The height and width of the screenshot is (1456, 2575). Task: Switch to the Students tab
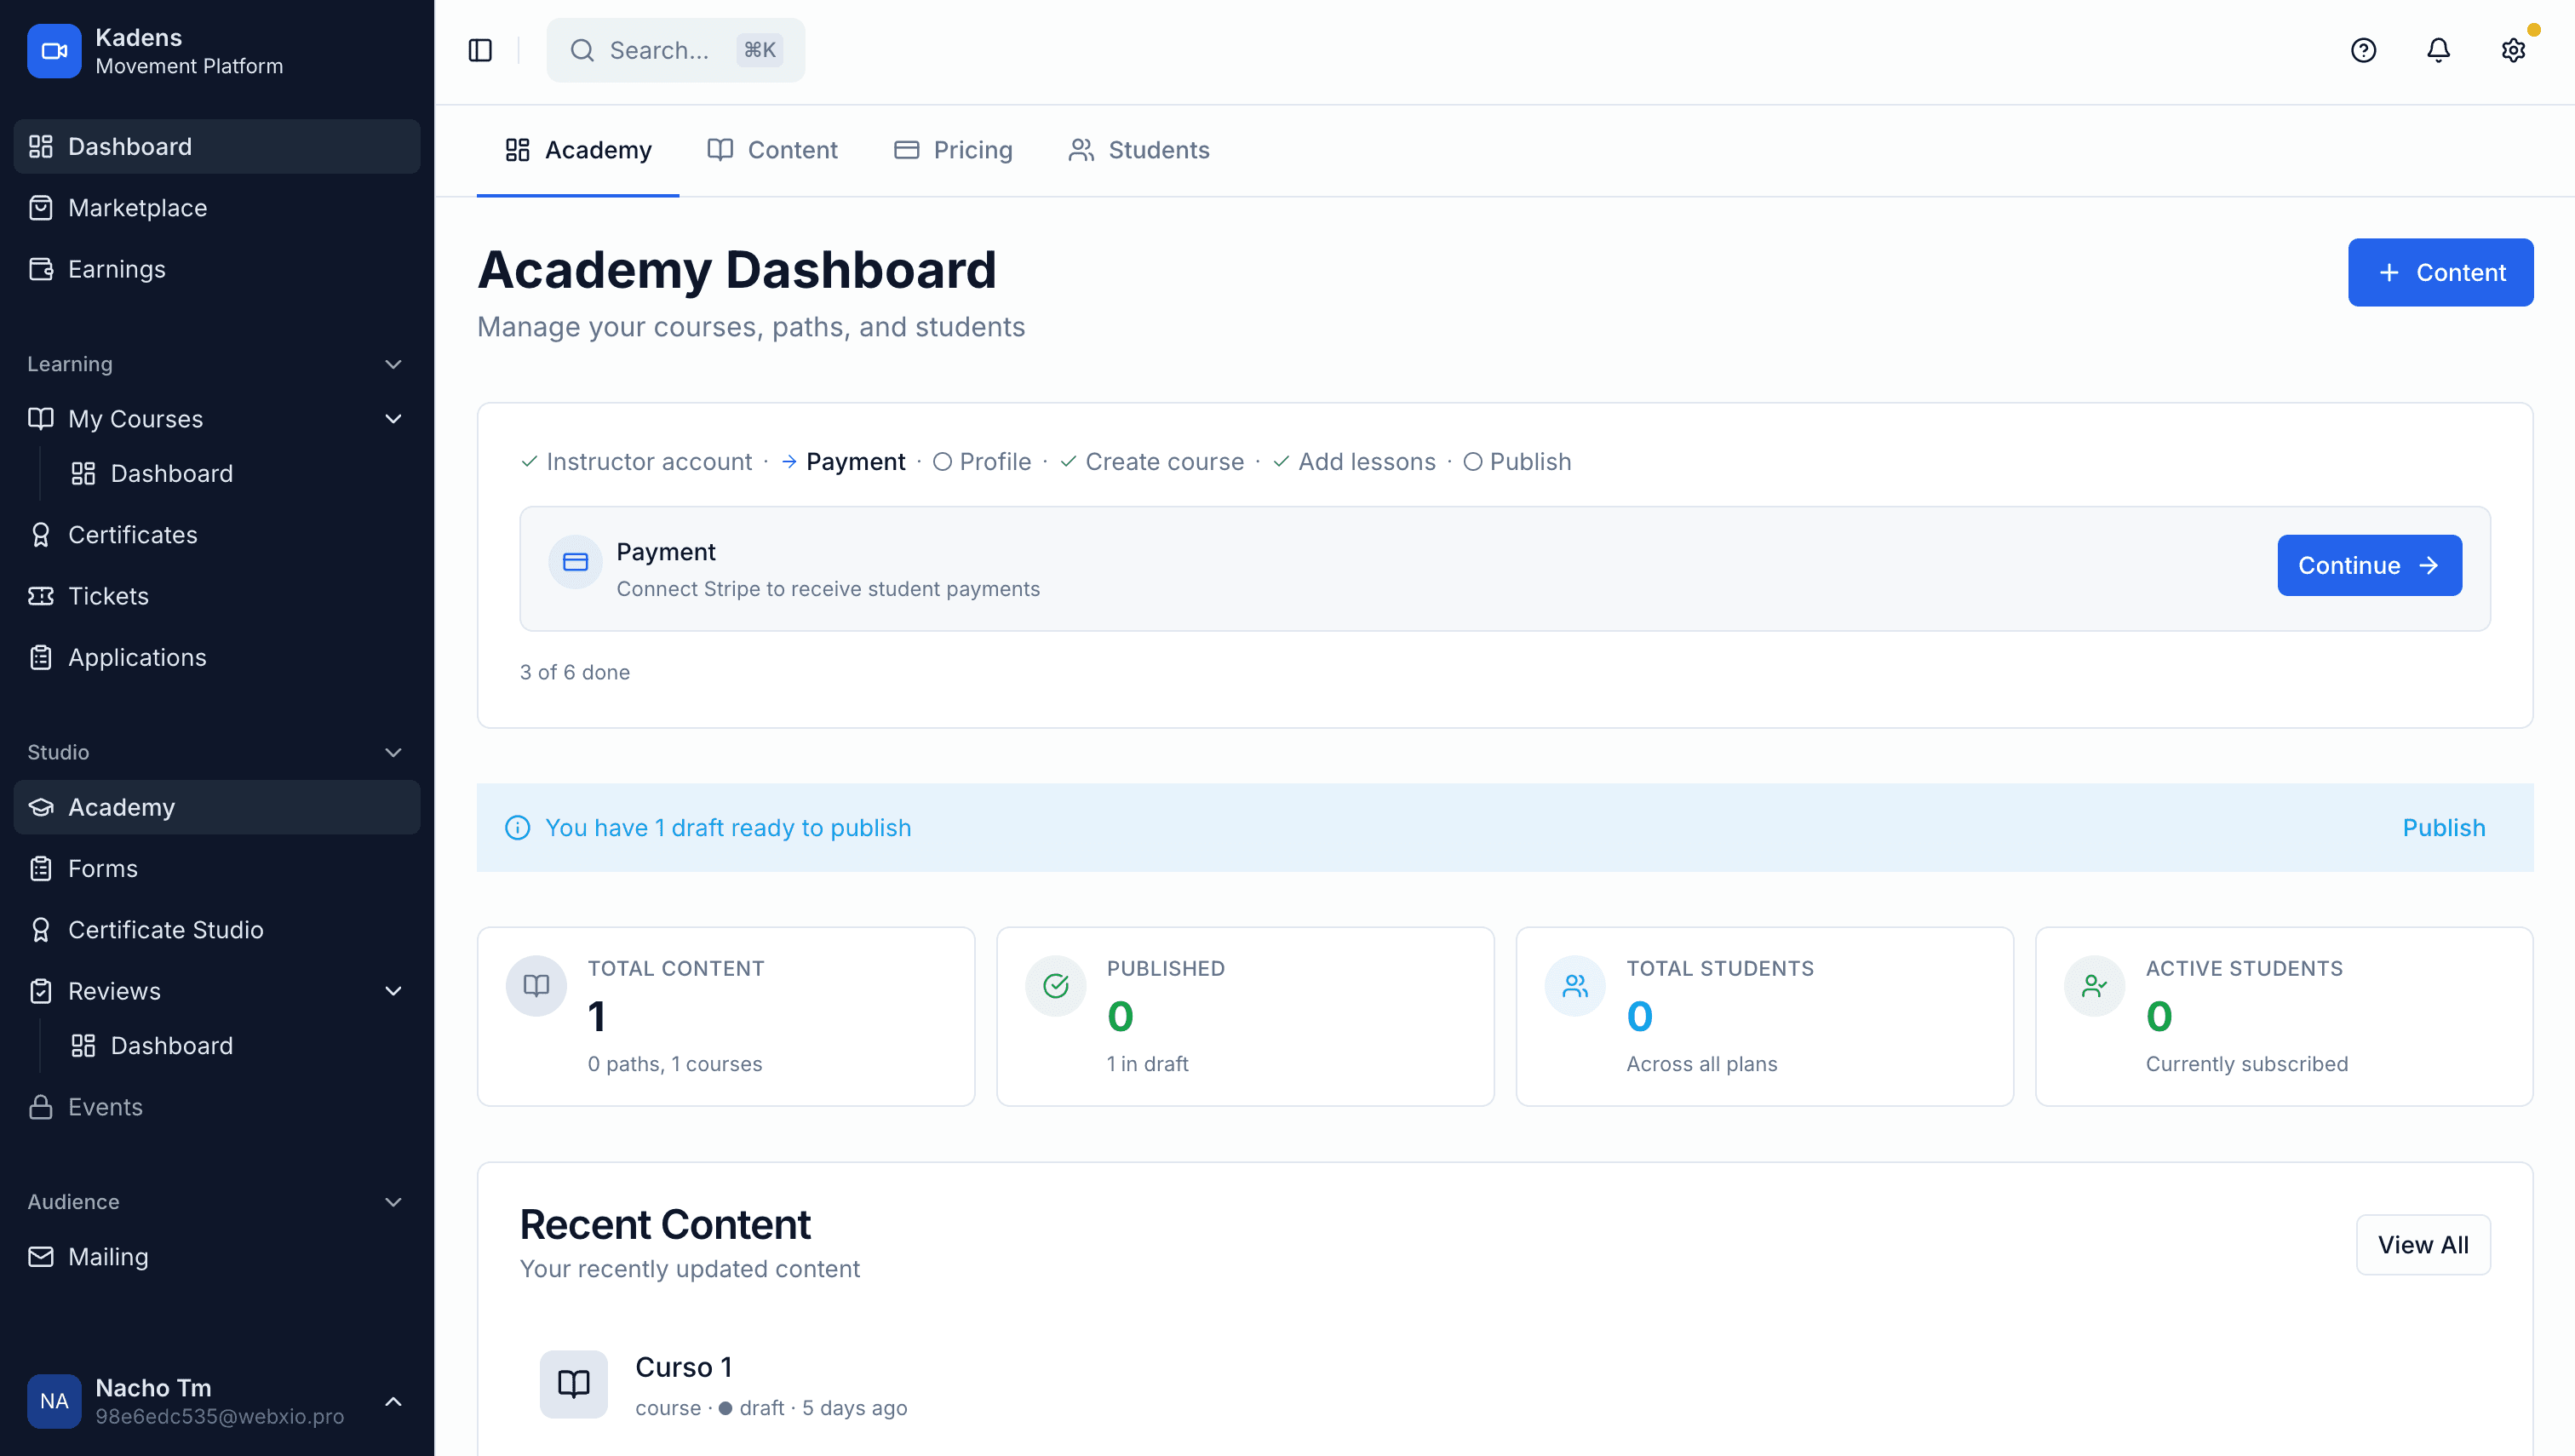click(1139, 150)
